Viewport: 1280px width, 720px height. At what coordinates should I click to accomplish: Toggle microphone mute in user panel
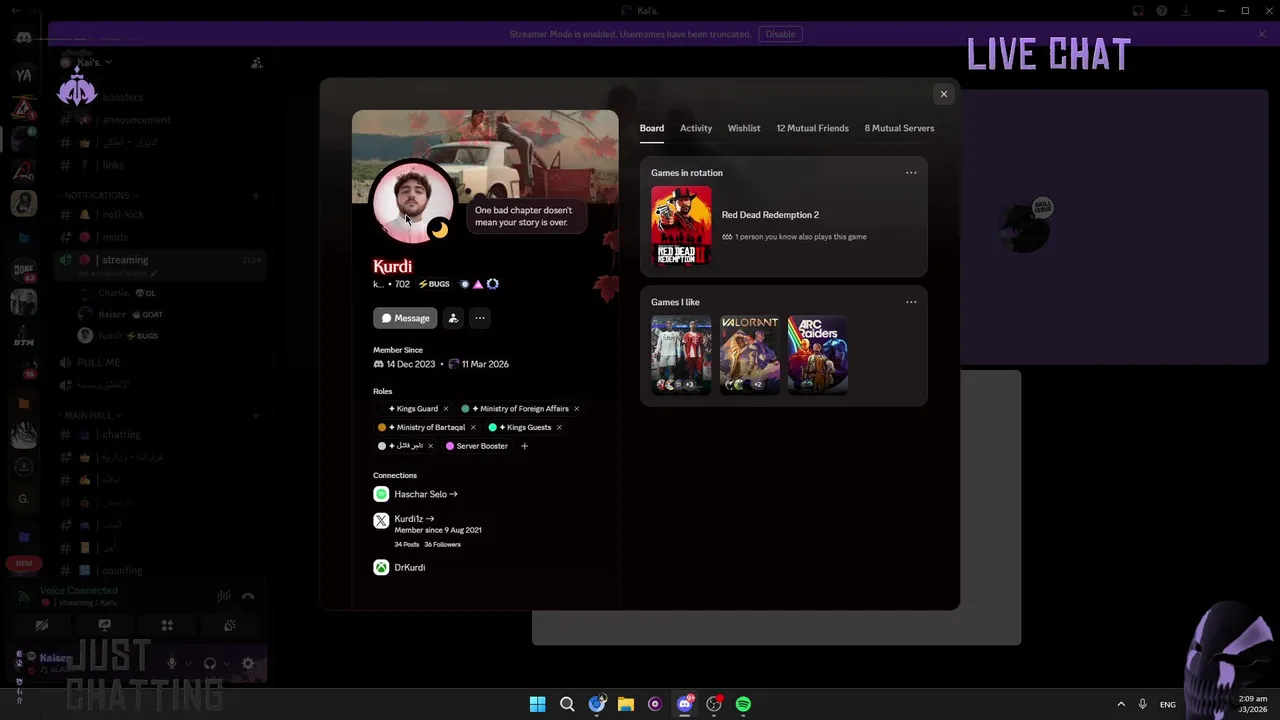(172, 663)
